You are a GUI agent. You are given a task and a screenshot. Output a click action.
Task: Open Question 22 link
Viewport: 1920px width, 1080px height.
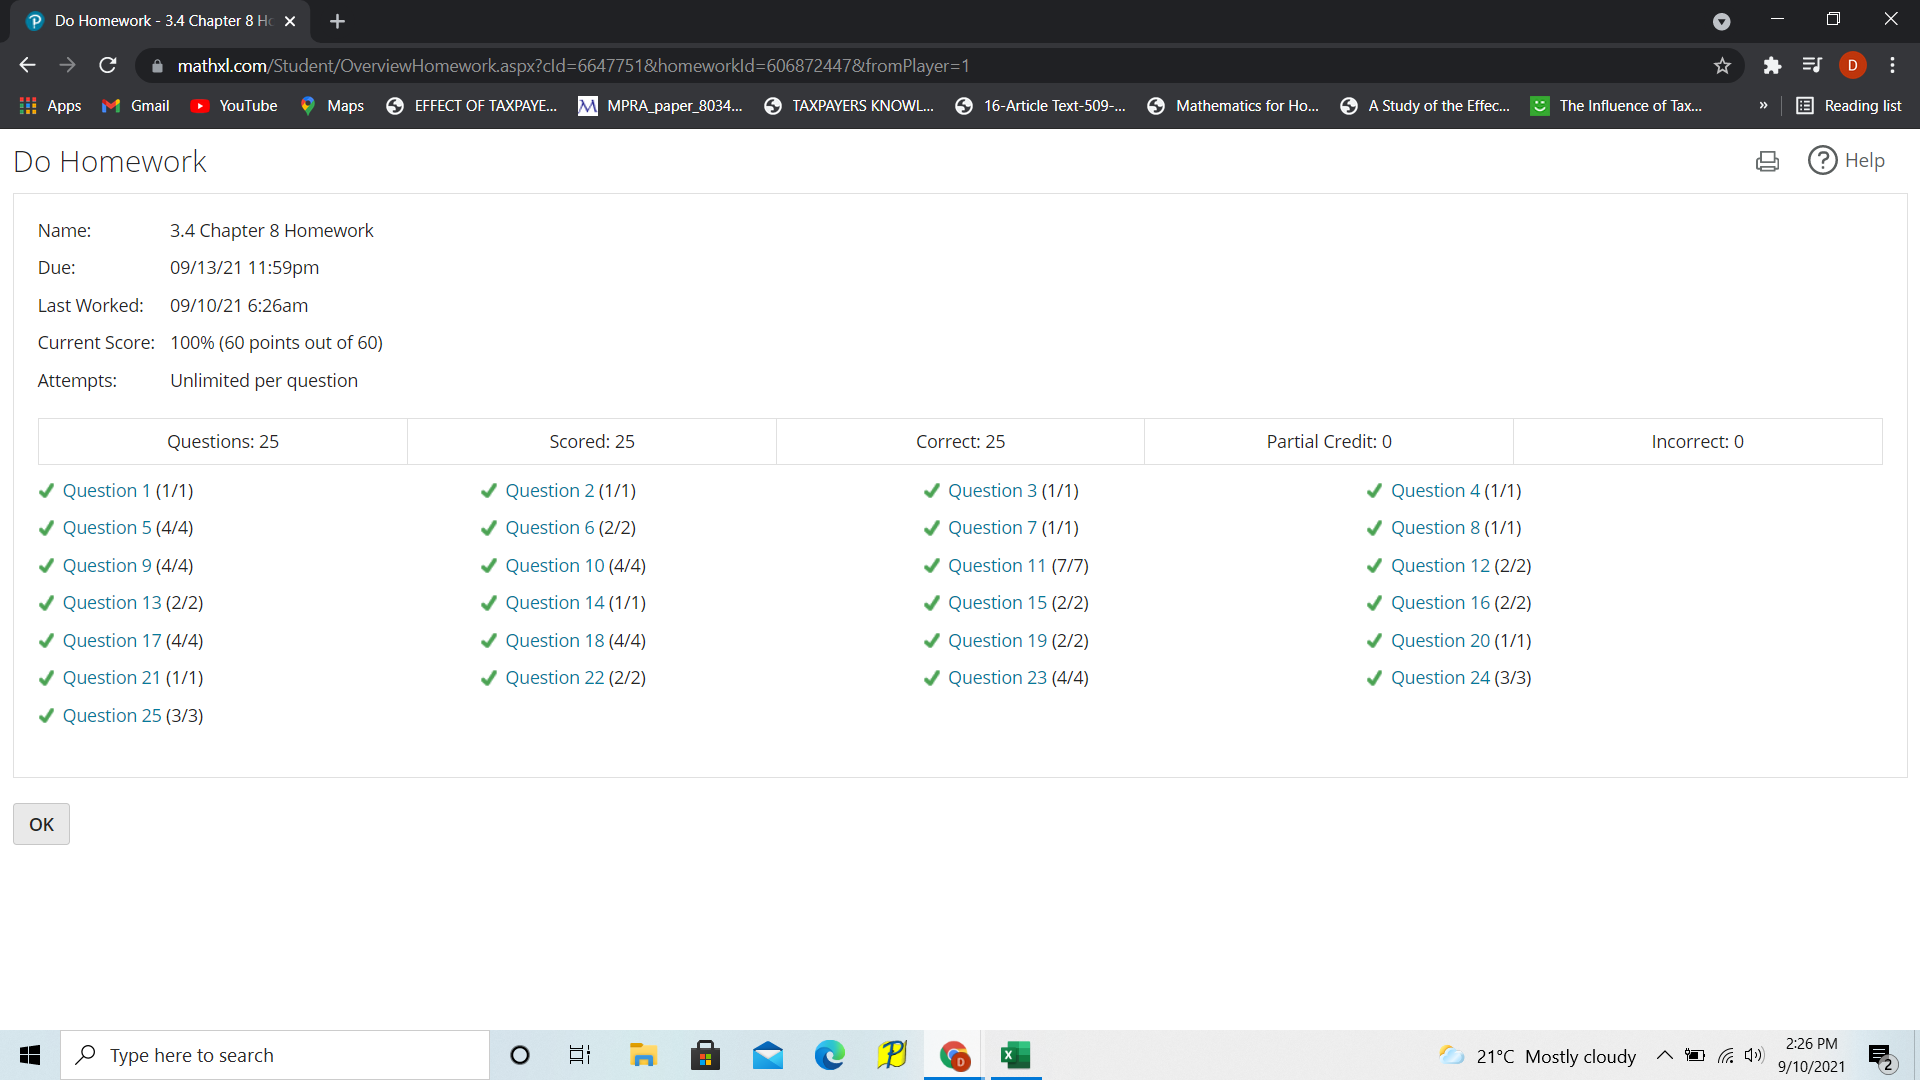click(x=554, y=678)
